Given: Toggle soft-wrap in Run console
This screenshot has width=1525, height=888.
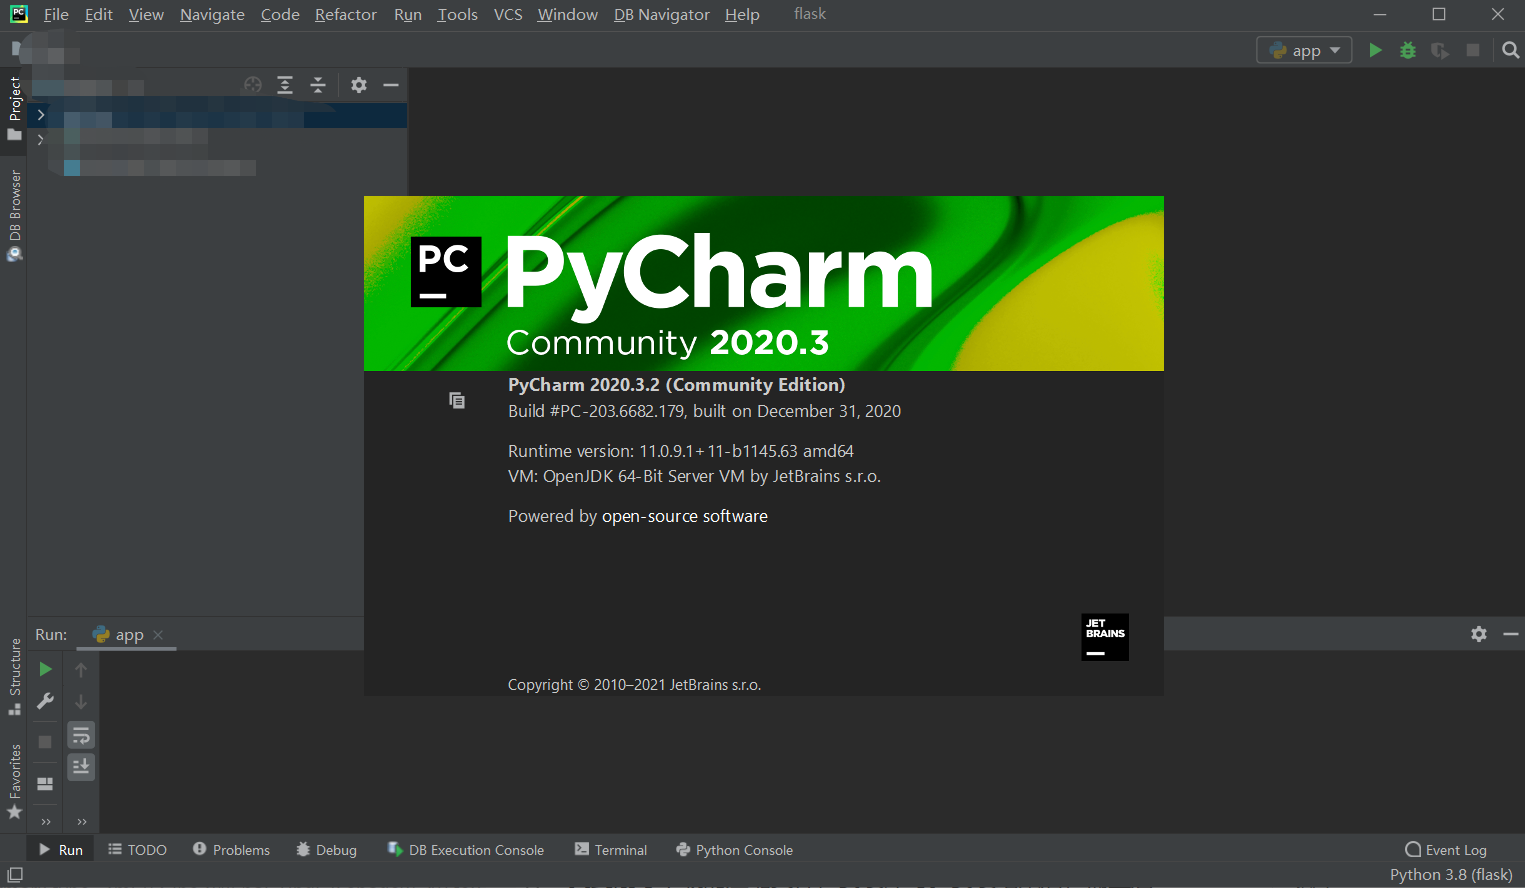Looking at the screenshot, I should (x=81, y=736).
